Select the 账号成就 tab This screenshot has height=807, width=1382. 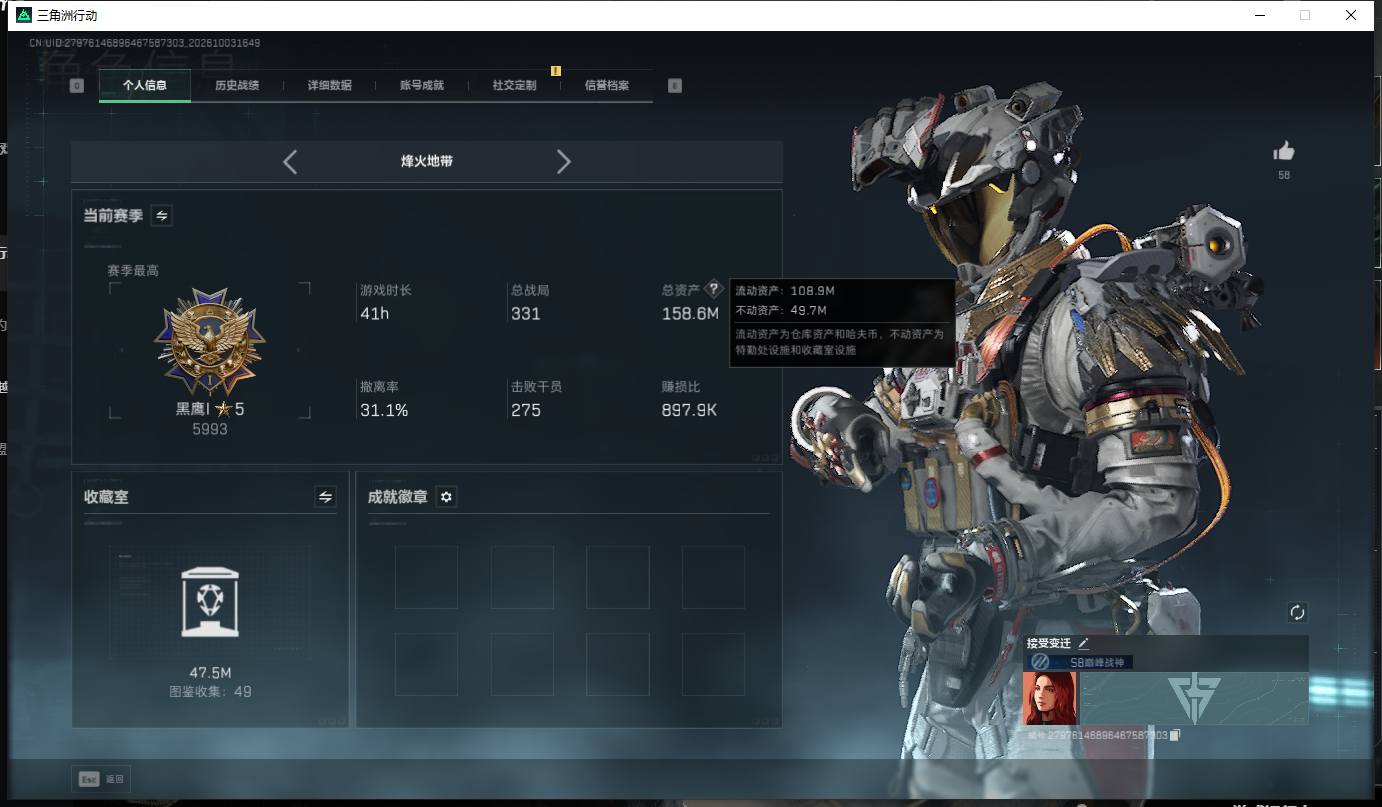422,86
